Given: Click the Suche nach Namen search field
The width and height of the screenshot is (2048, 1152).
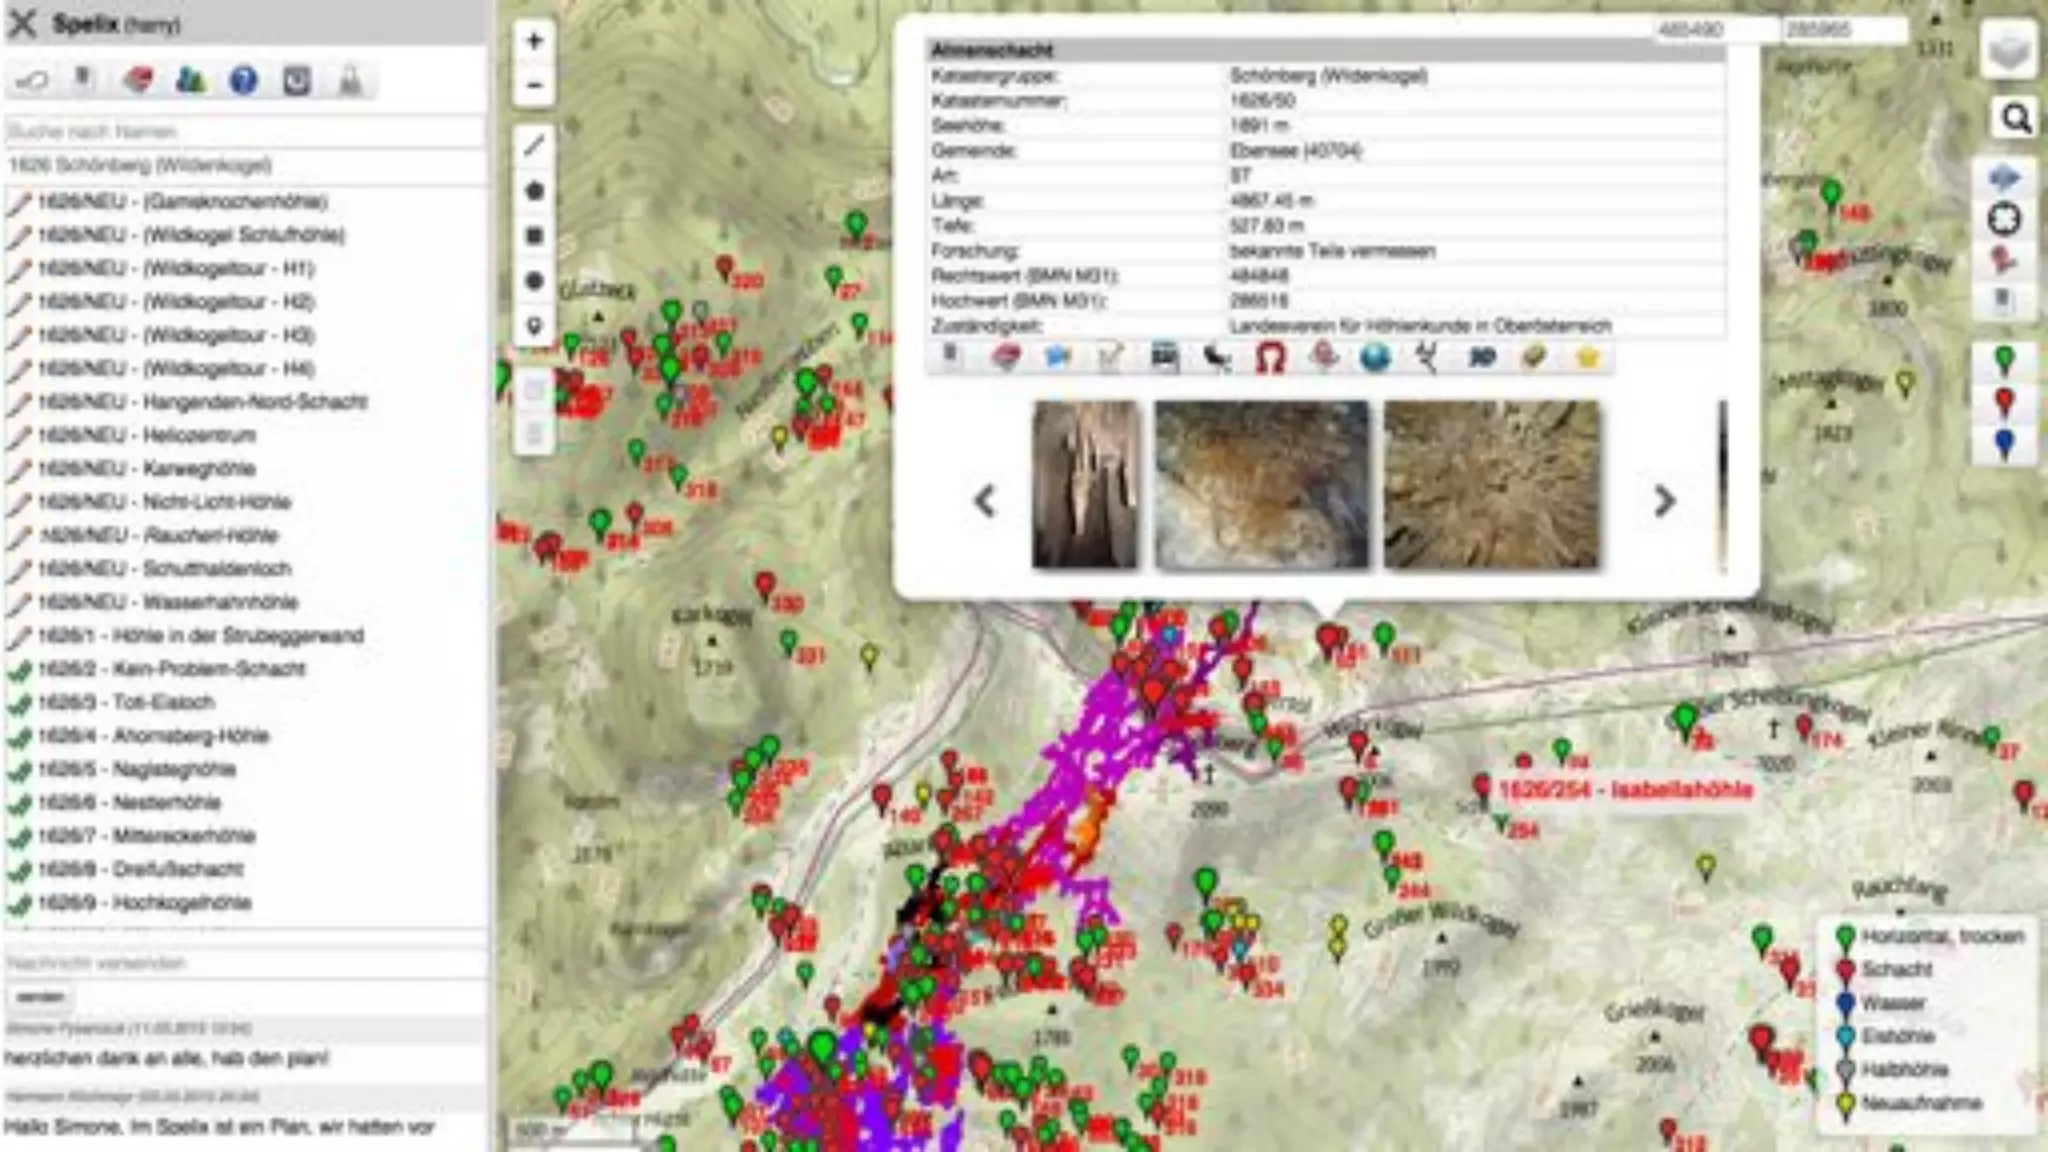Looking at the screenshot, I should point(243,131).
